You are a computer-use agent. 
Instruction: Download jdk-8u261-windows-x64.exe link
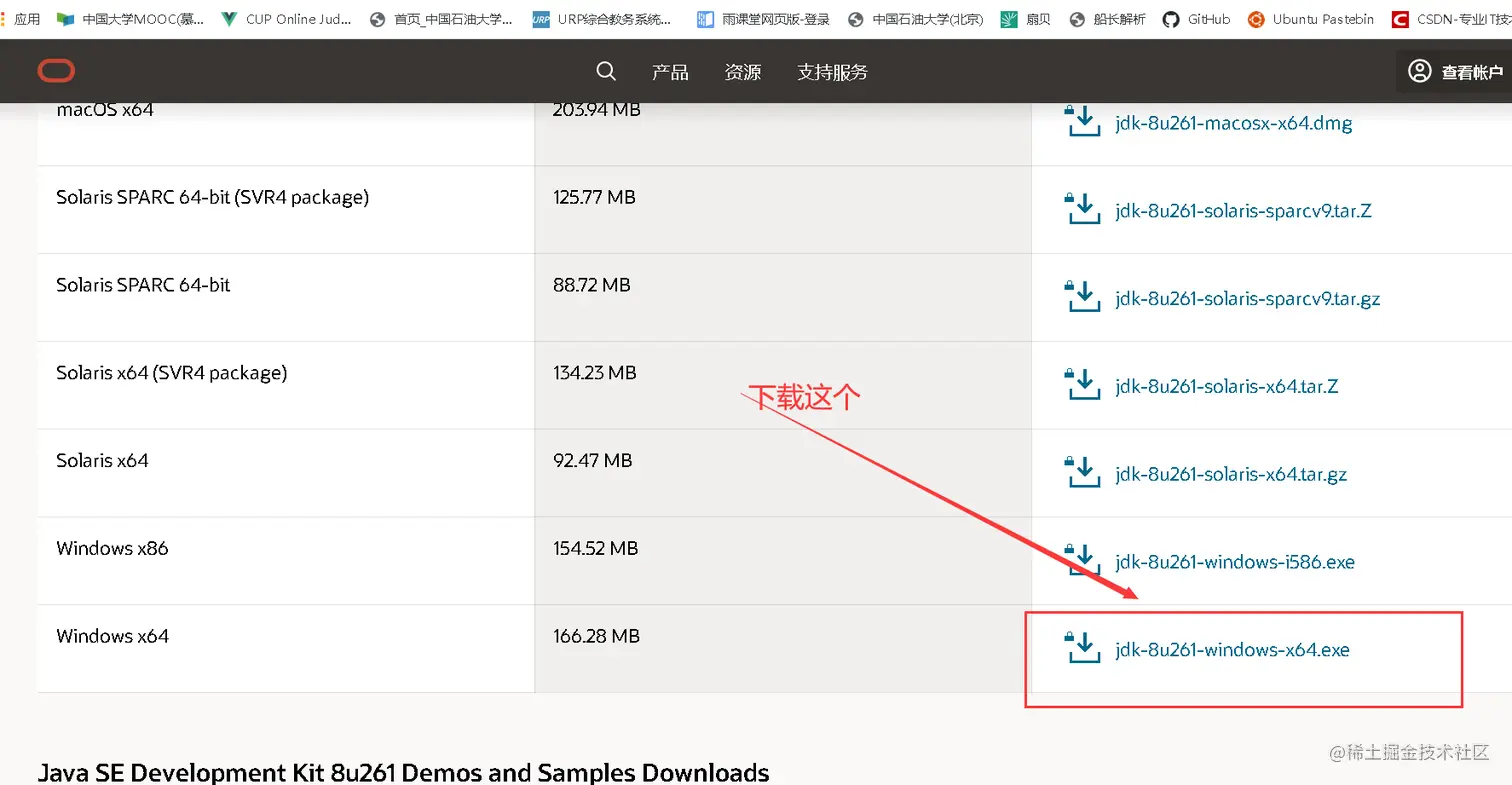click(1232, 650)
